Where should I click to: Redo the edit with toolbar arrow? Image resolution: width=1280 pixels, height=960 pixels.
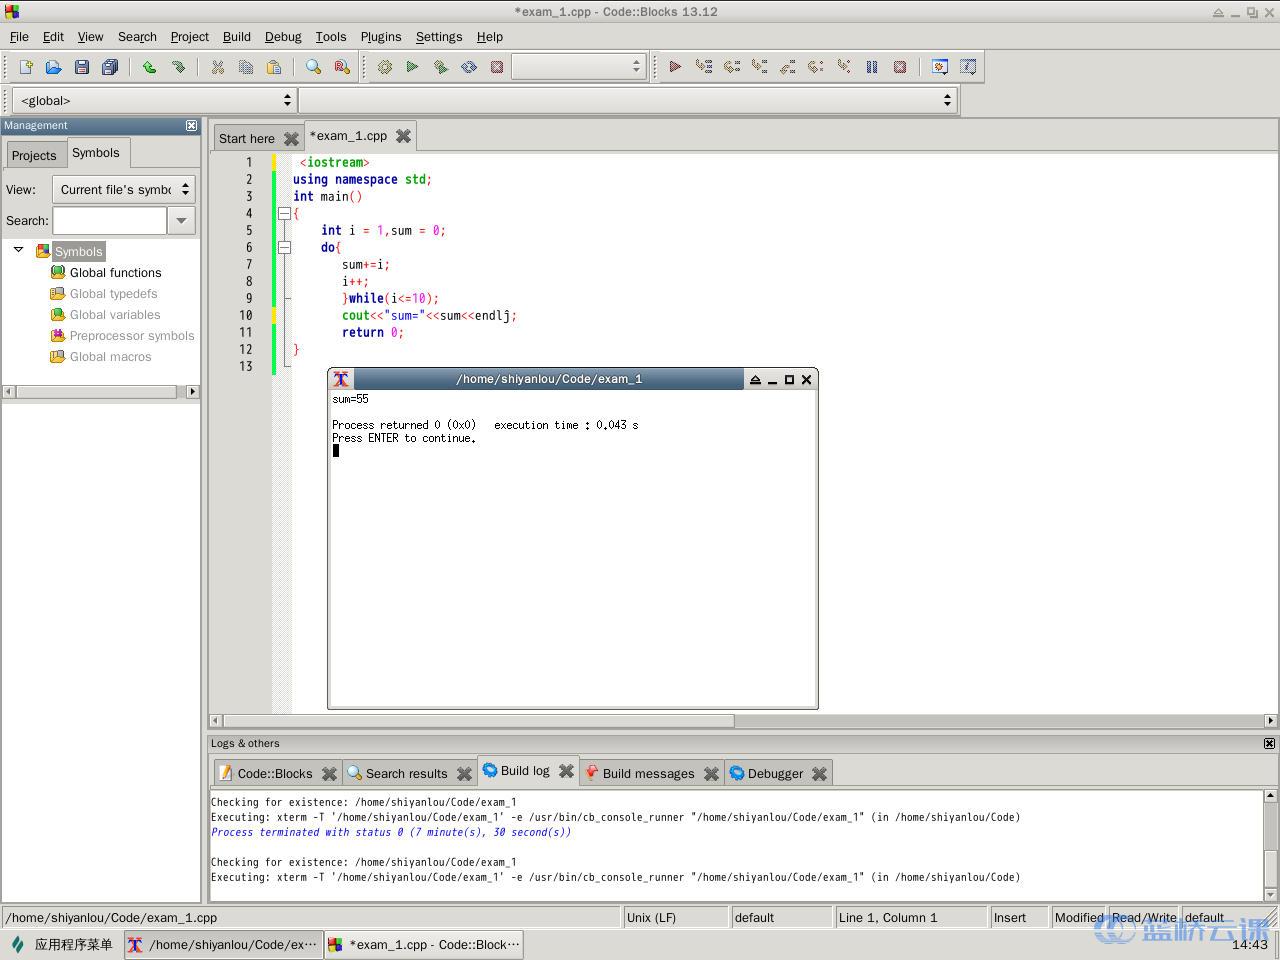[x=178, y=67]
